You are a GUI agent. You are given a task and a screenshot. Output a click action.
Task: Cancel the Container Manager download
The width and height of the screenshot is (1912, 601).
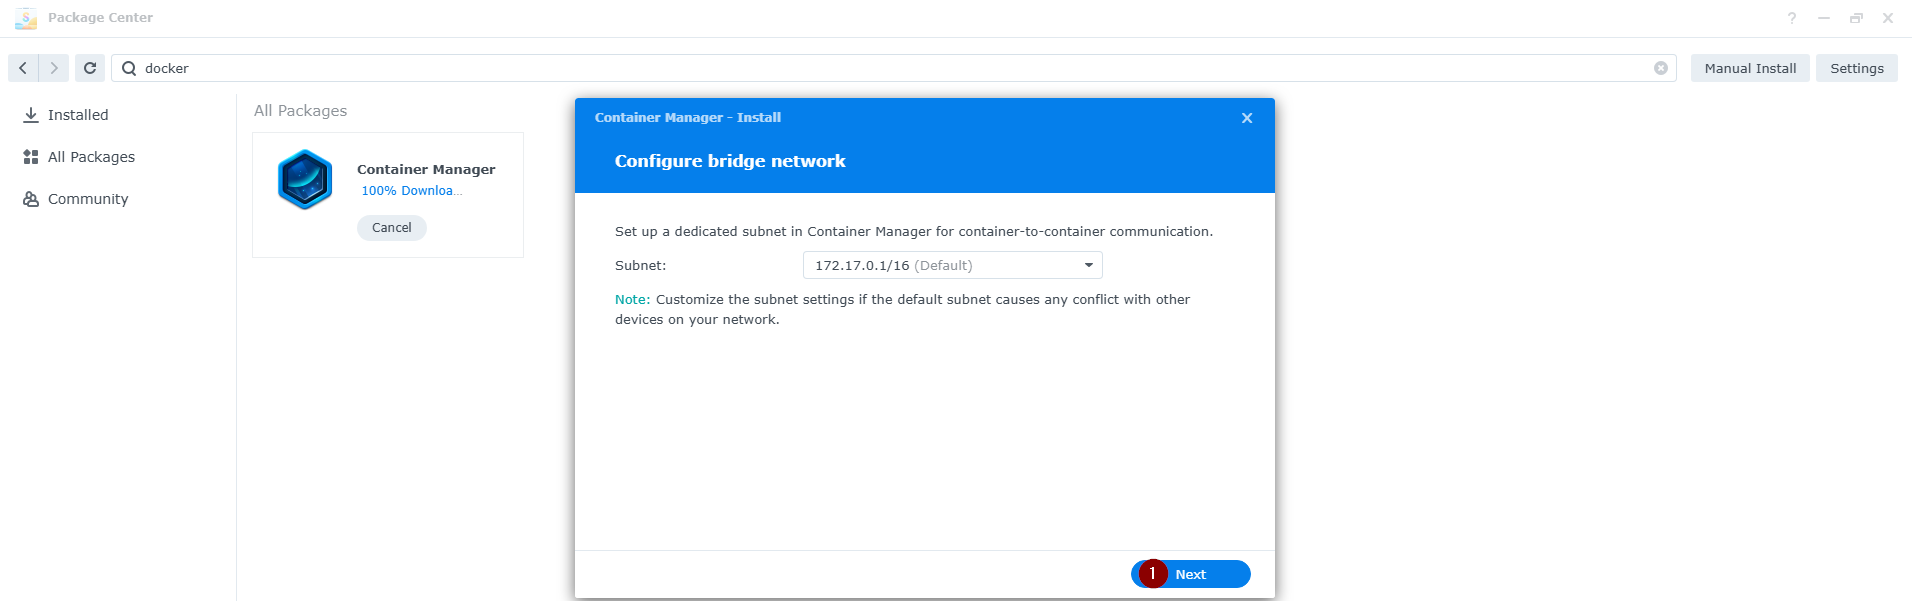click(391, 228)
